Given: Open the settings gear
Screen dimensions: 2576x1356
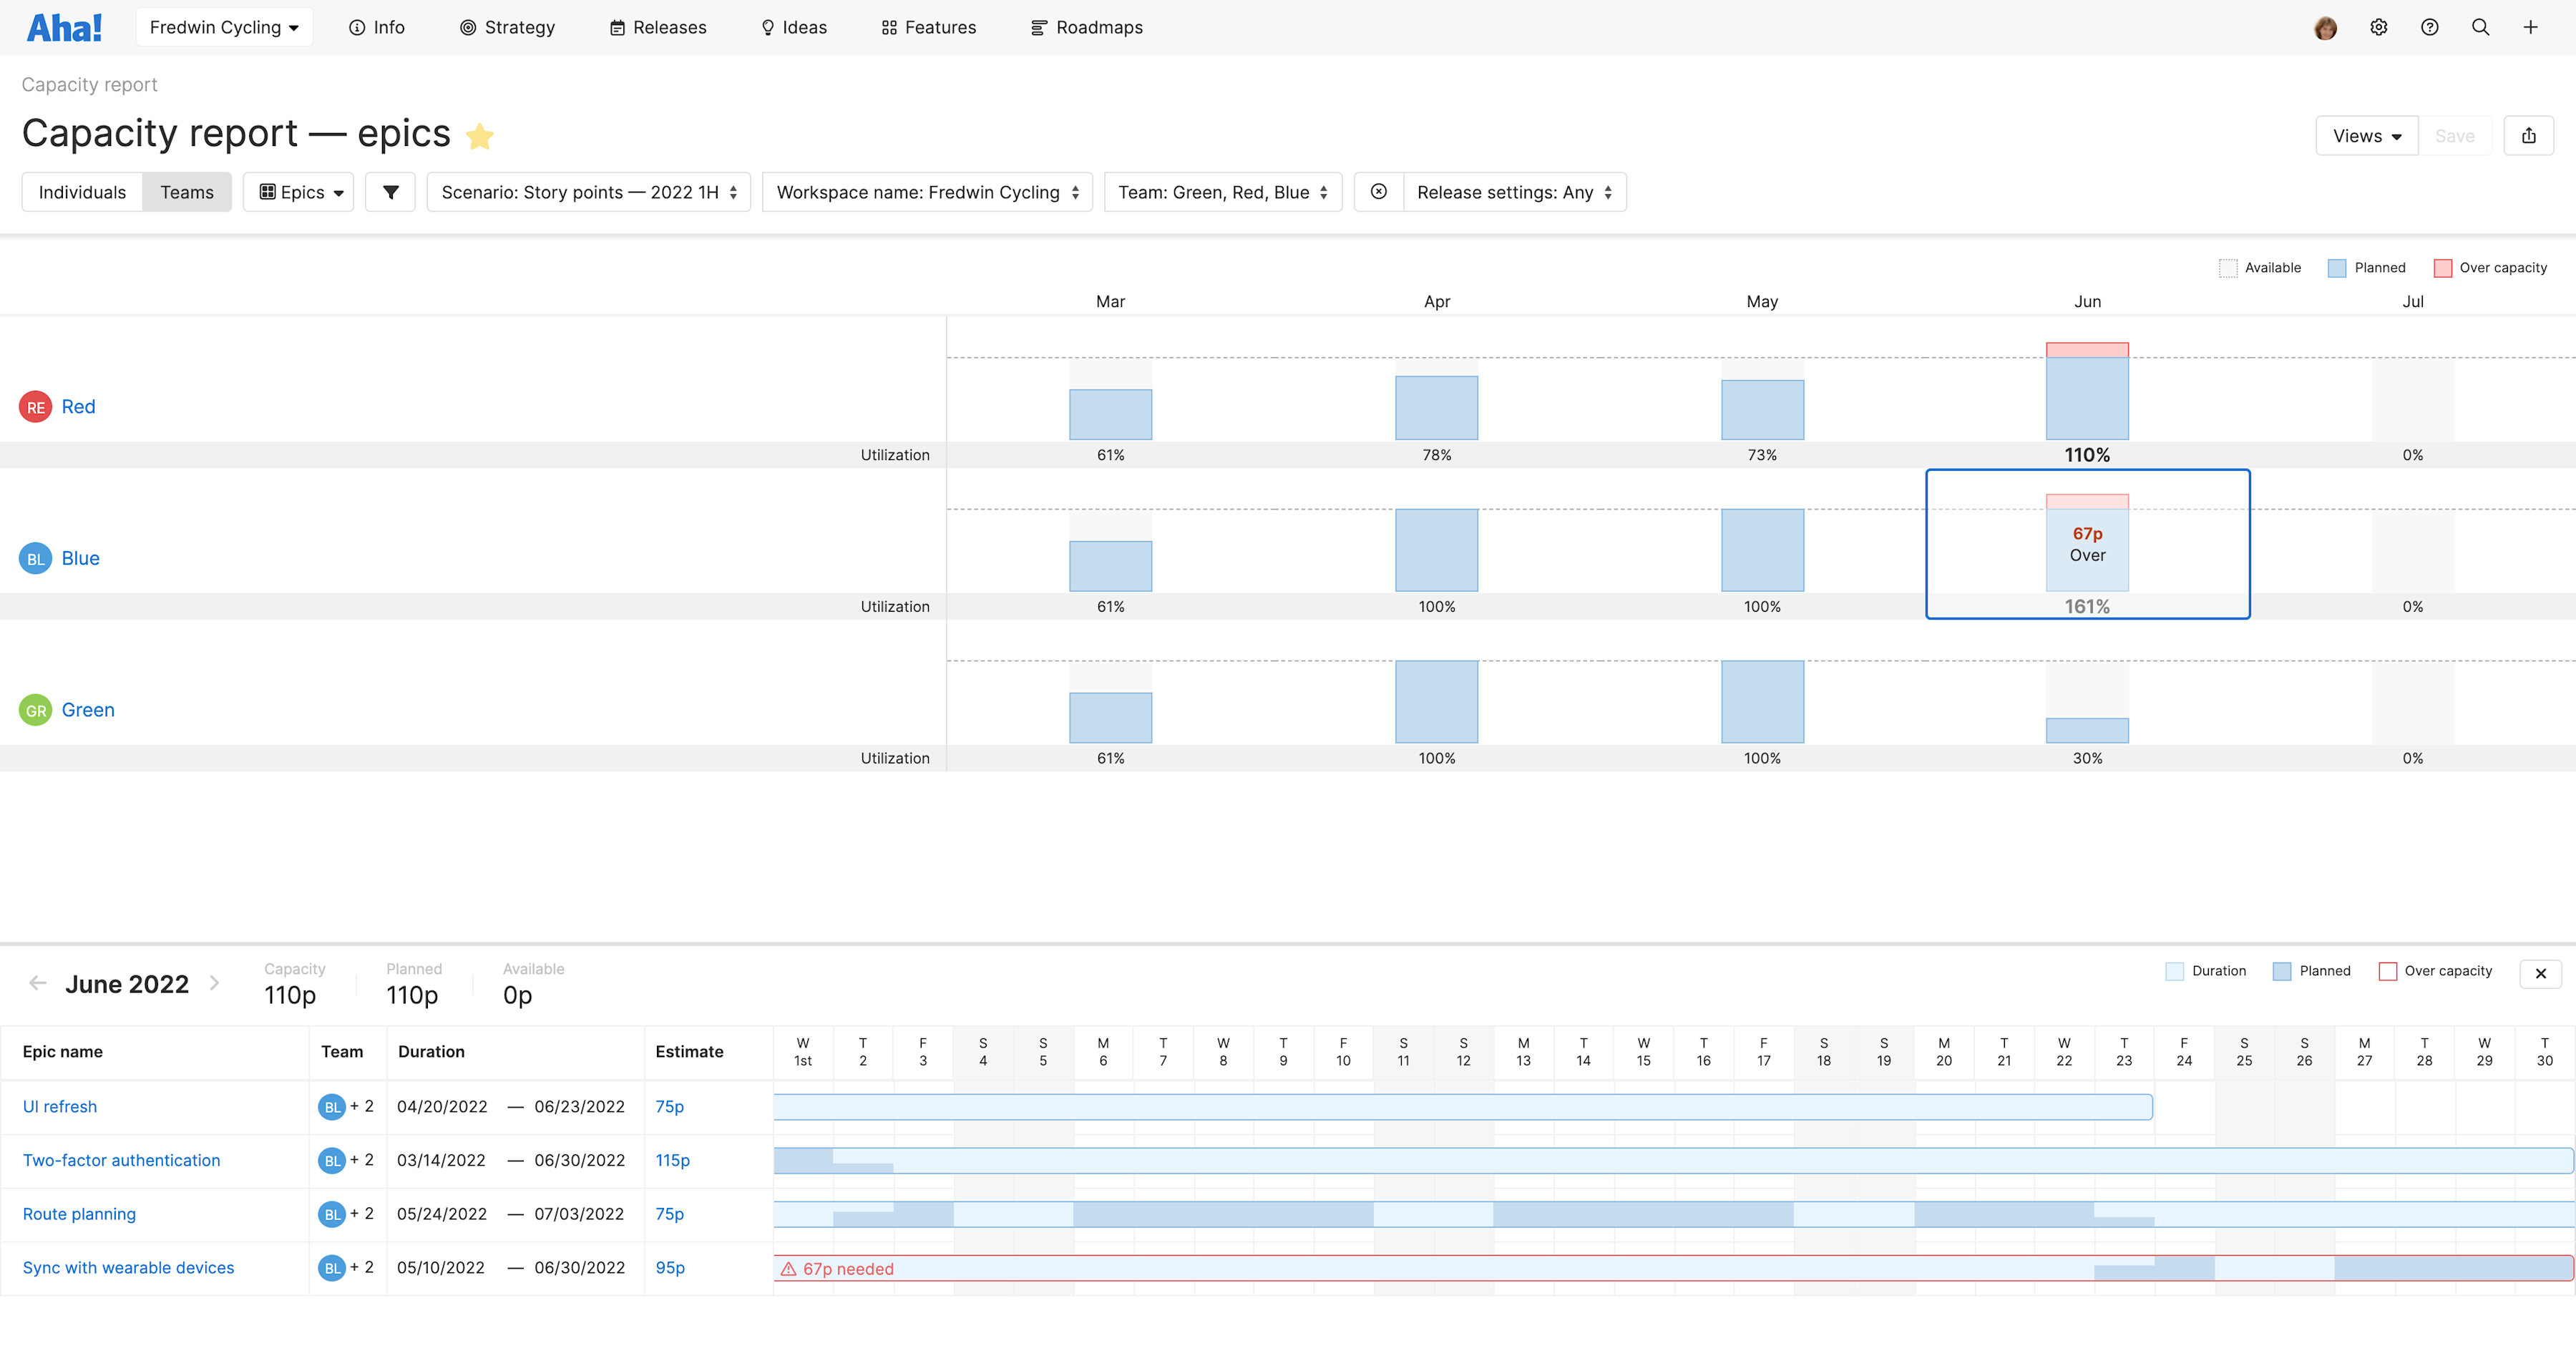Looking at the screenshot, I should point(2378,27).
